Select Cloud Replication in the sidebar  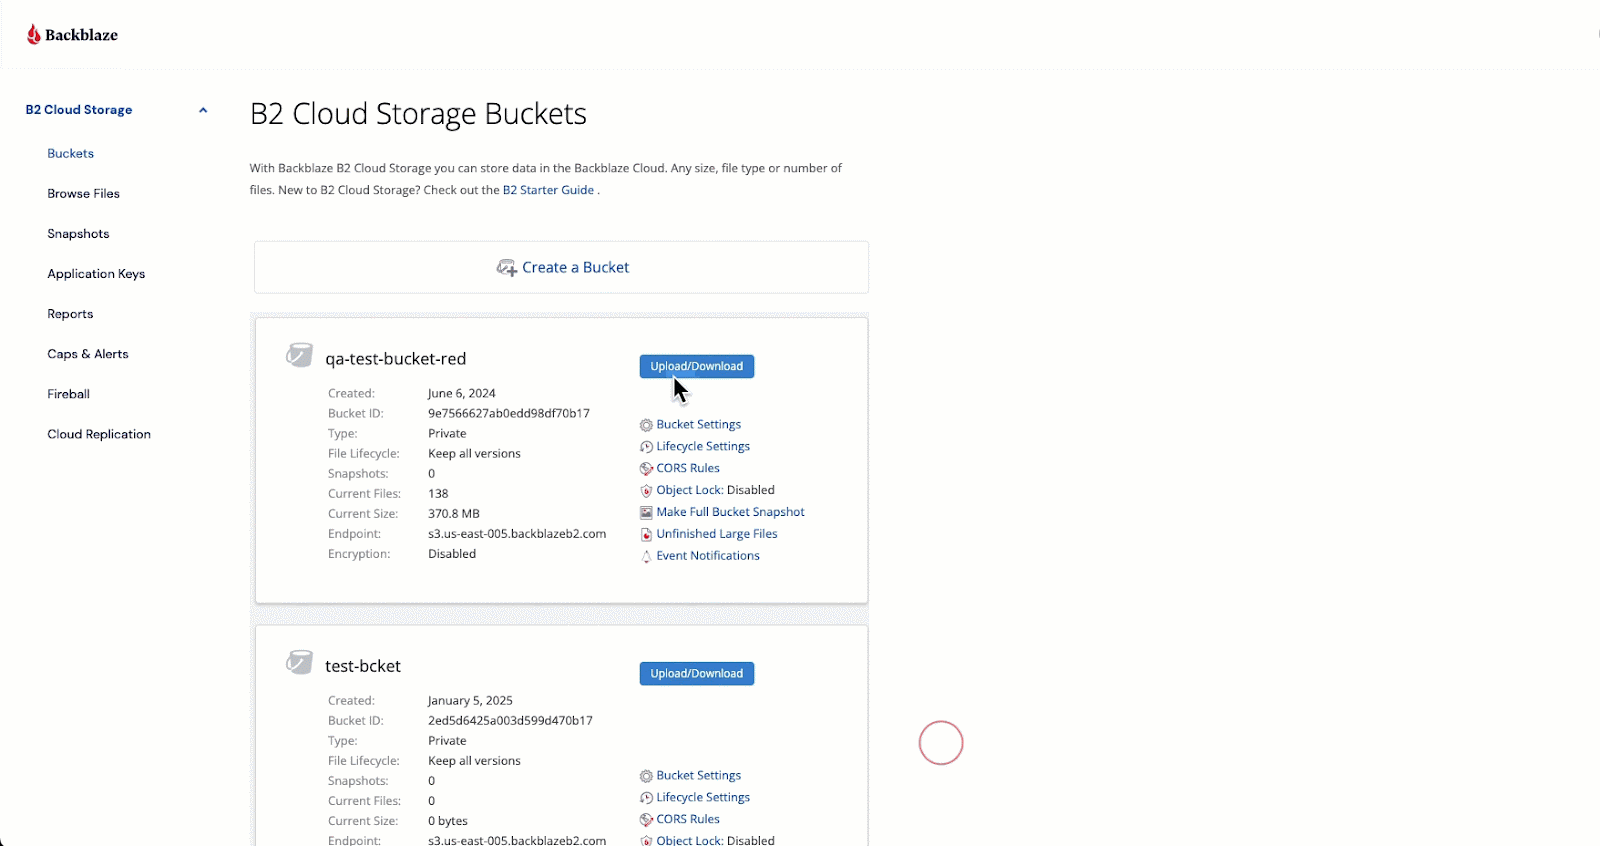(x=99, y=434)
